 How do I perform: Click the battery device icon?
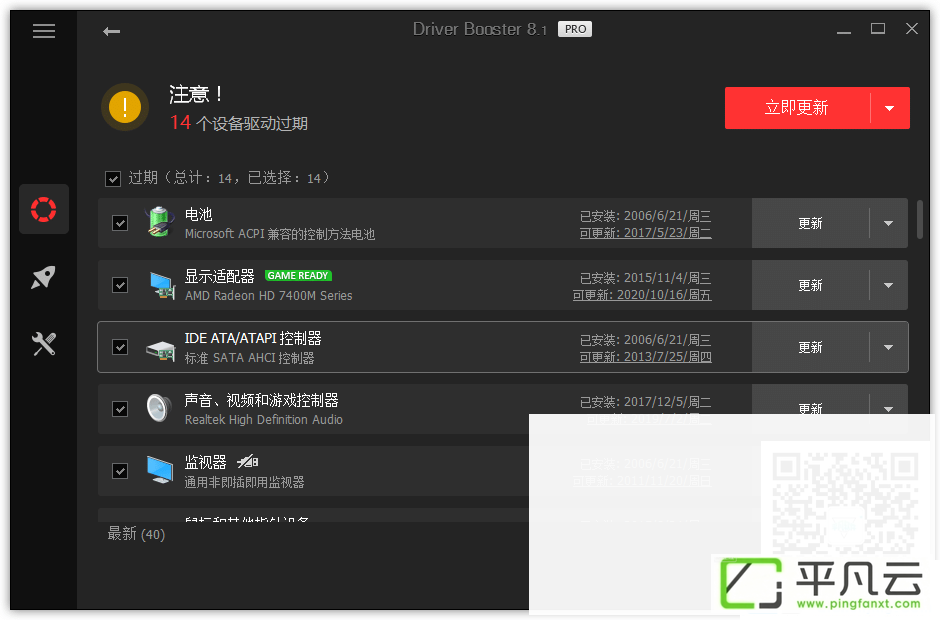[x=159, y=222]
